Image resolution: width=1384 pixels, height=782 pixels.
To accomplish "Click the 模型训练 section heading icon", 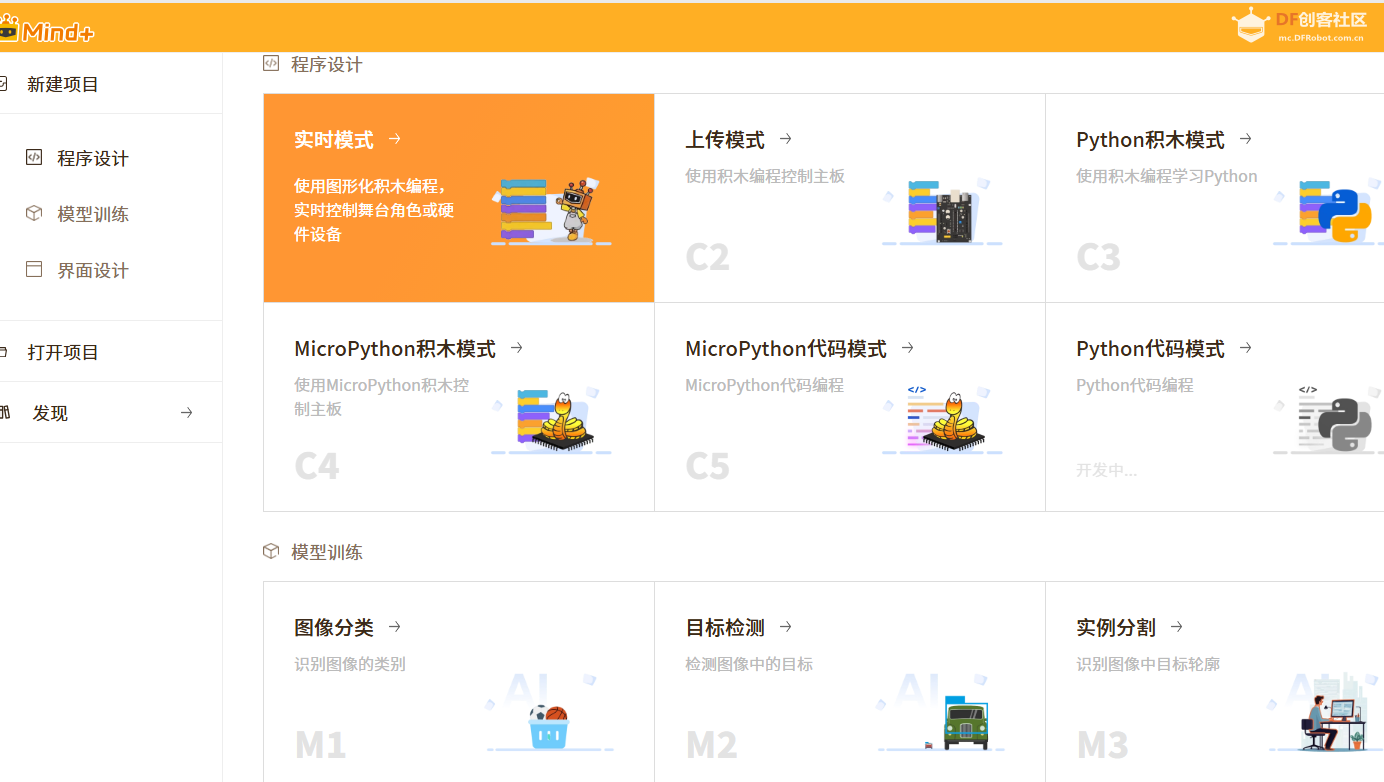I will tap(271, 551).
